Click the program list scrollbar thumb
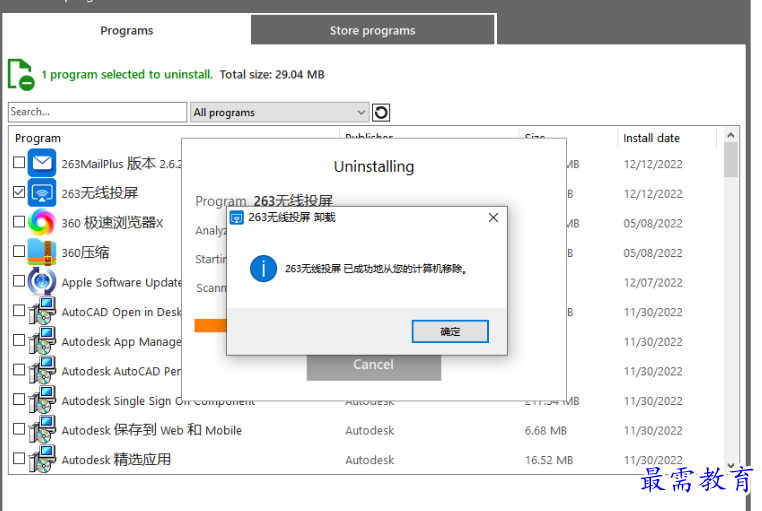 (x=730, y=159)
